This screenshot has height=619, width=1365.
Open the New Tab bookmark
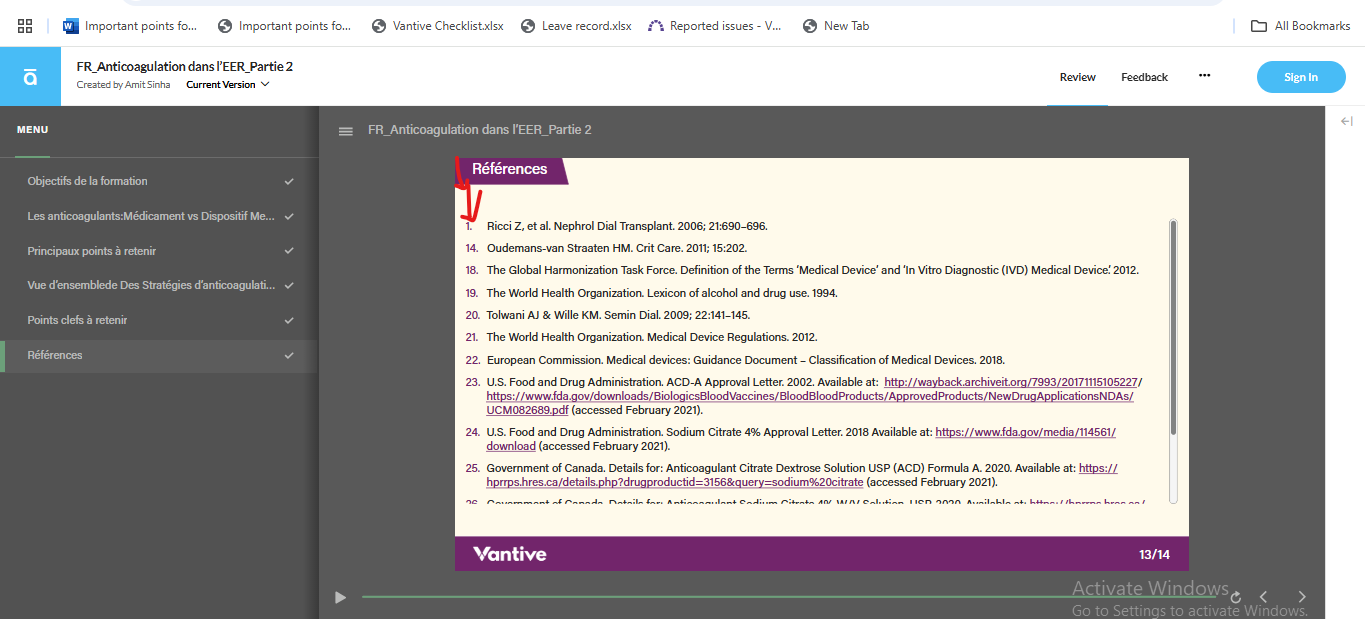[835, 26]
